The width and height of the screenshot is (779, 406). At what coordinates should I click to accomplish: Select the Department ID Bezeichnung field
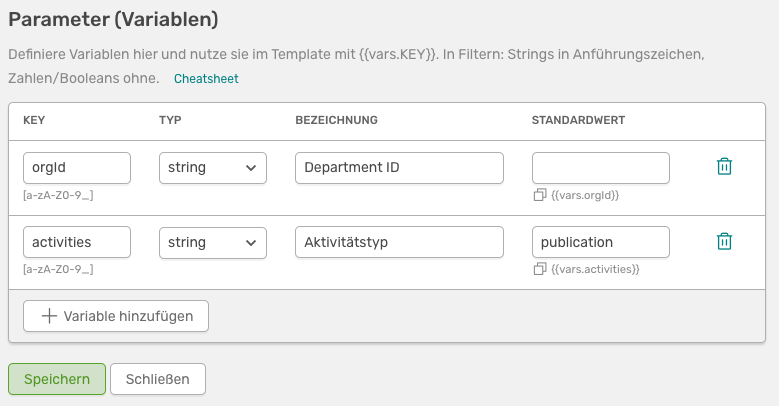point(399,168)
